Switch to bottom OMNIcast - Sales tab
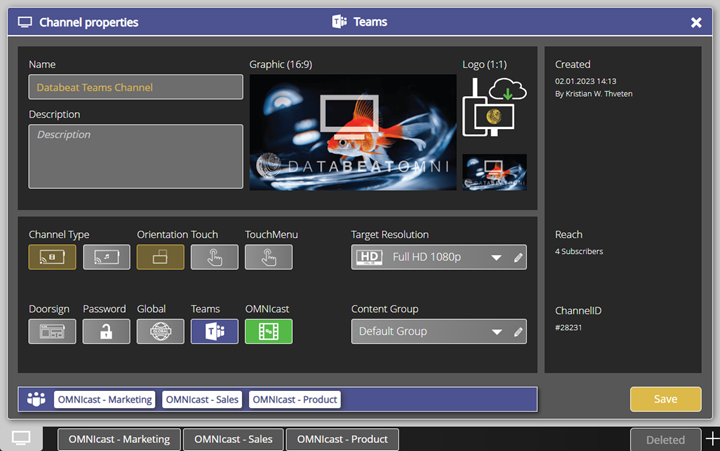Viewport: 720px width, 451px height. [233, 440]
